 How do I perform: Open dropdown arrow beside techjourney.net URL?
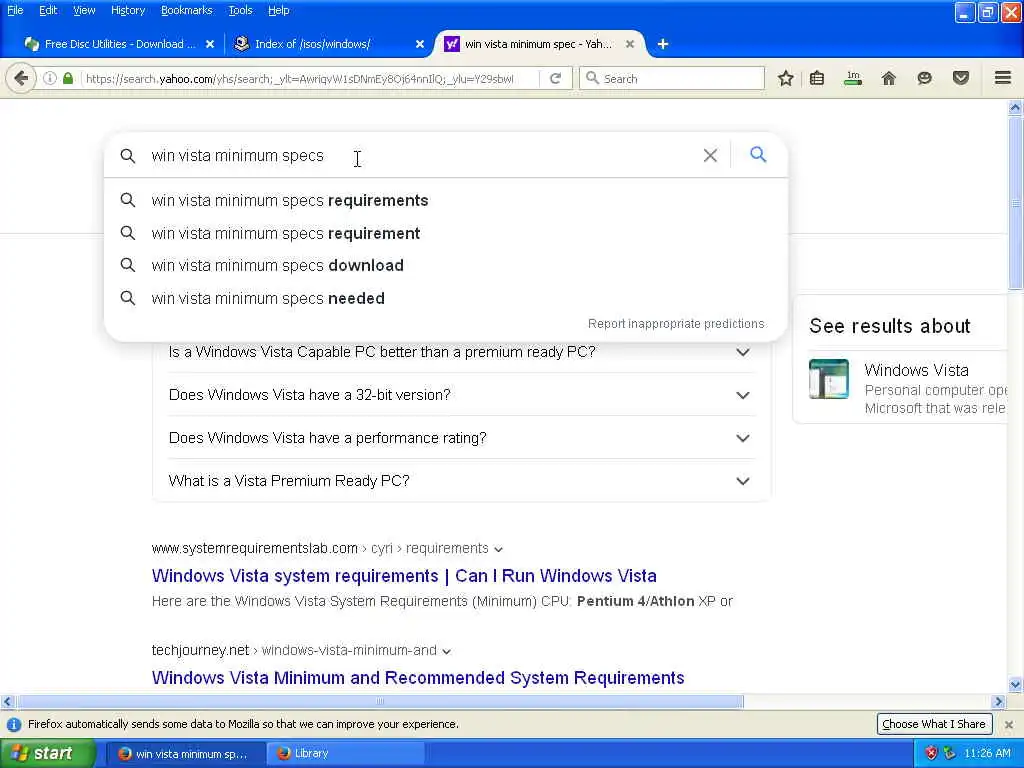pyautogui.click(x=446, y=651)
